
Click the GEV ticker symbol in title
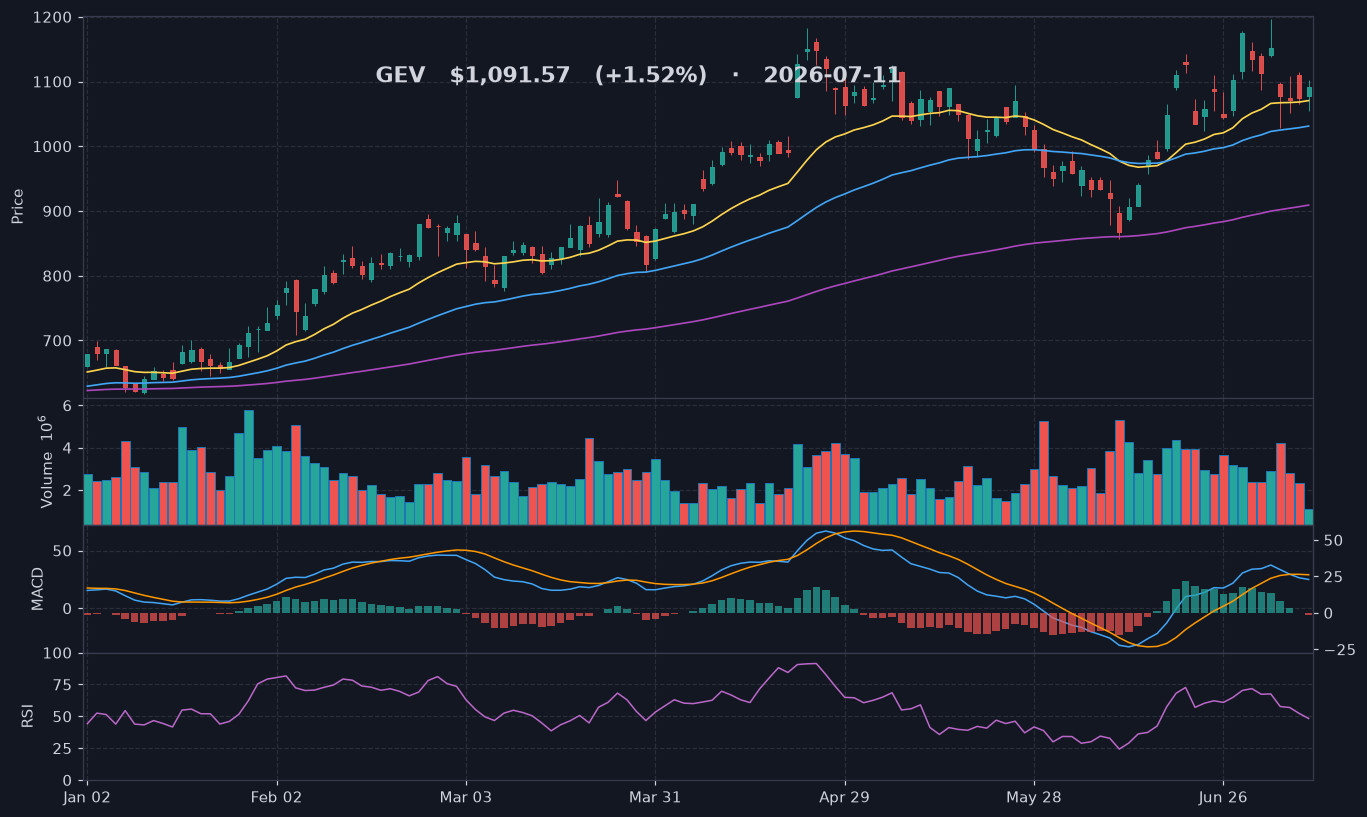(400, 76)
